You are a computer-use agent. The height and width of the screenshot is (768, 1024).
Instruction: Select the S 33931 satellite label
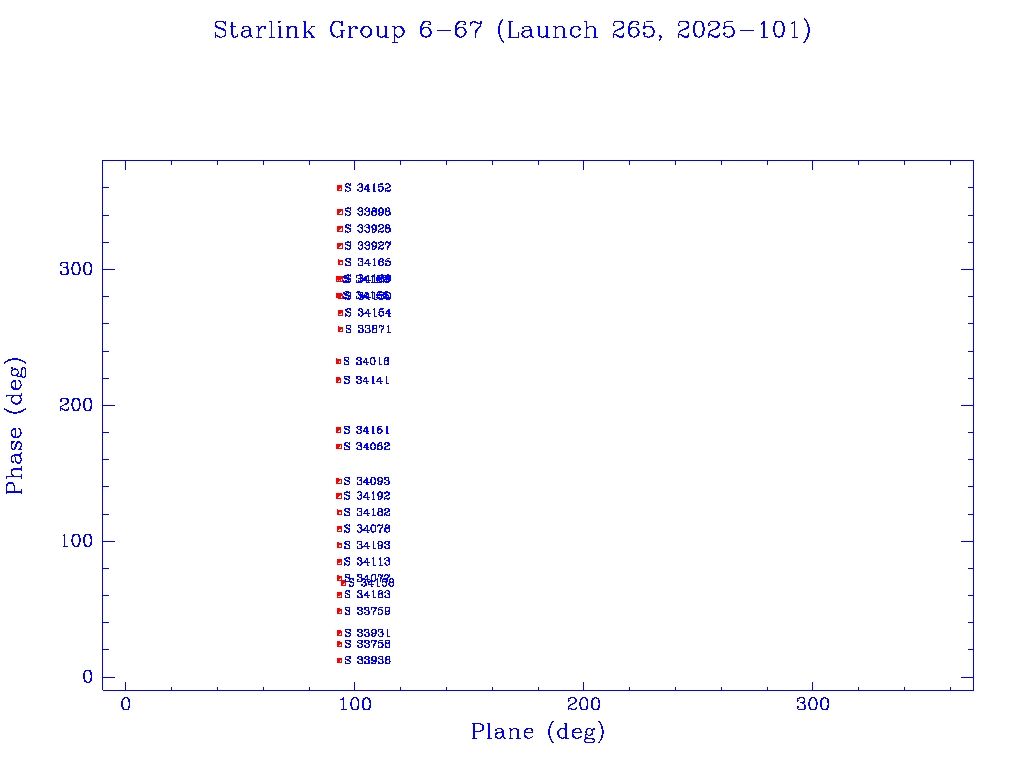[367, 633]
